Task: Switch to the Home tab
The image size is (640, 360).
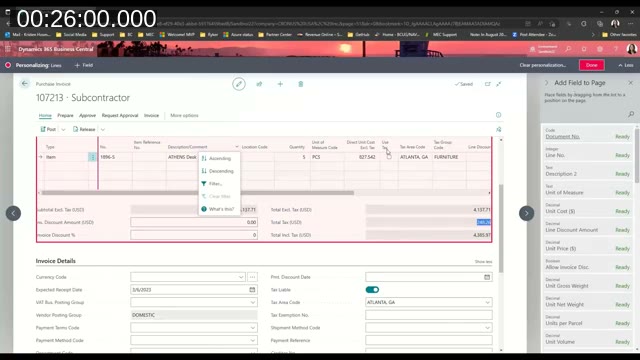Action: click(x=45, y=116)
